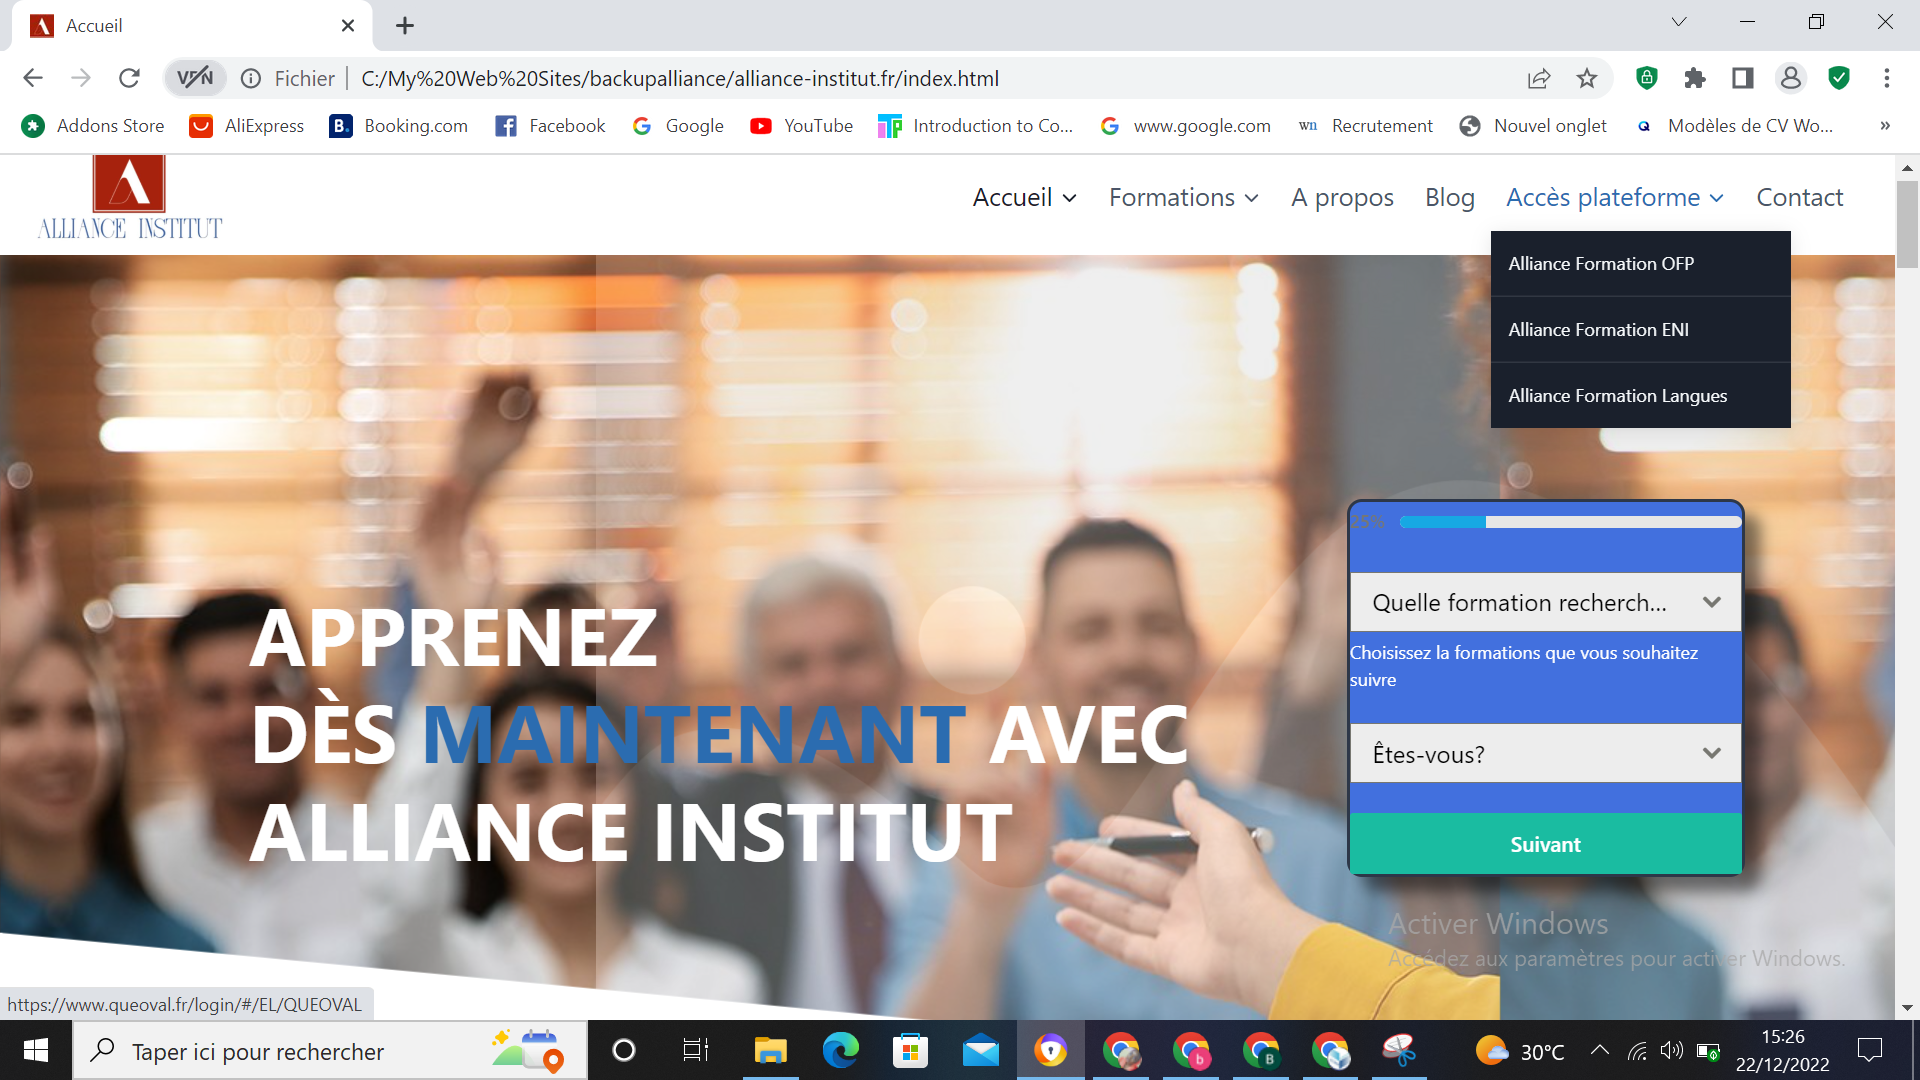Launch Microsoft Edge from taskbar
Viewport: 1920px width, 1080px height.
840,1050
